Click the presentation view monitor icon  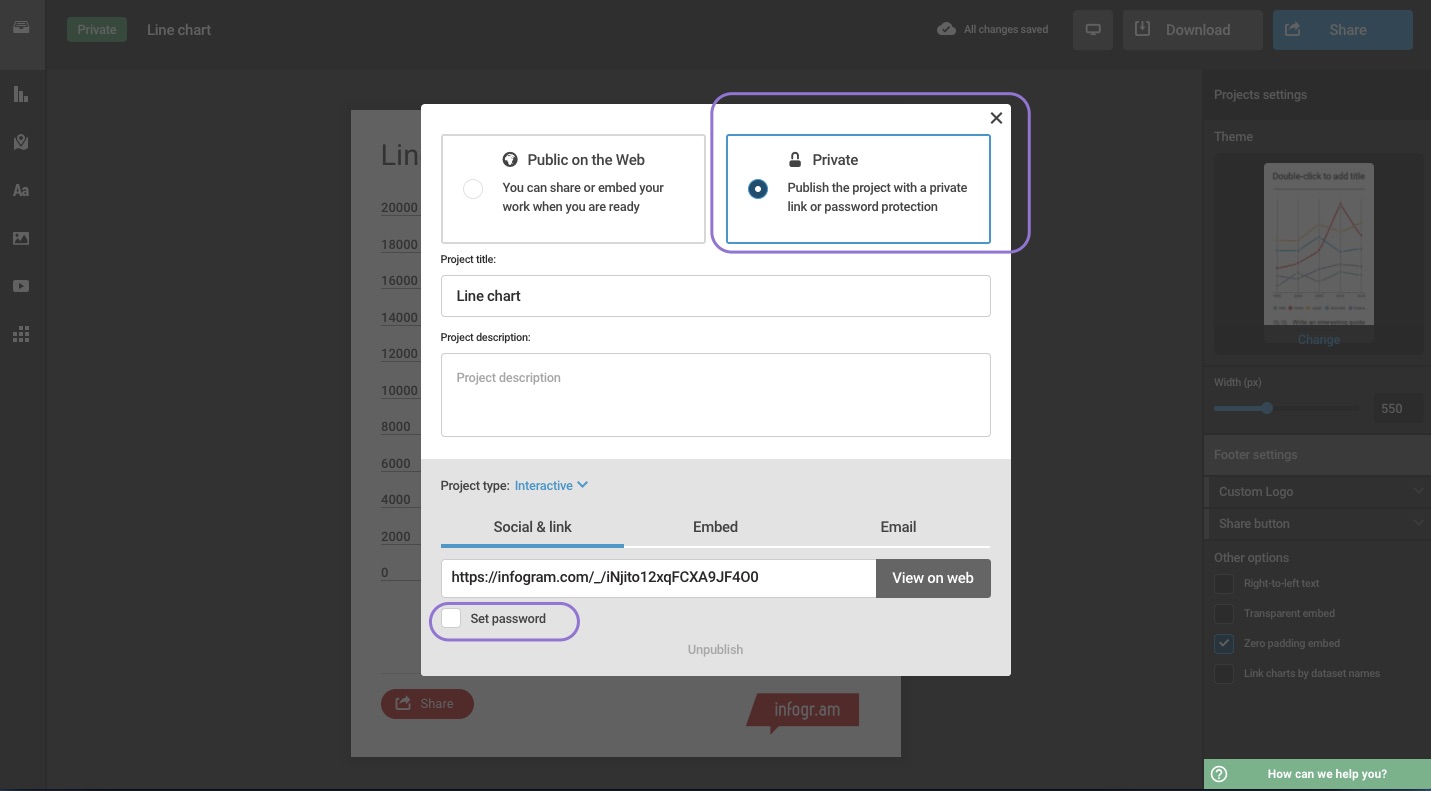(1093, 30)
